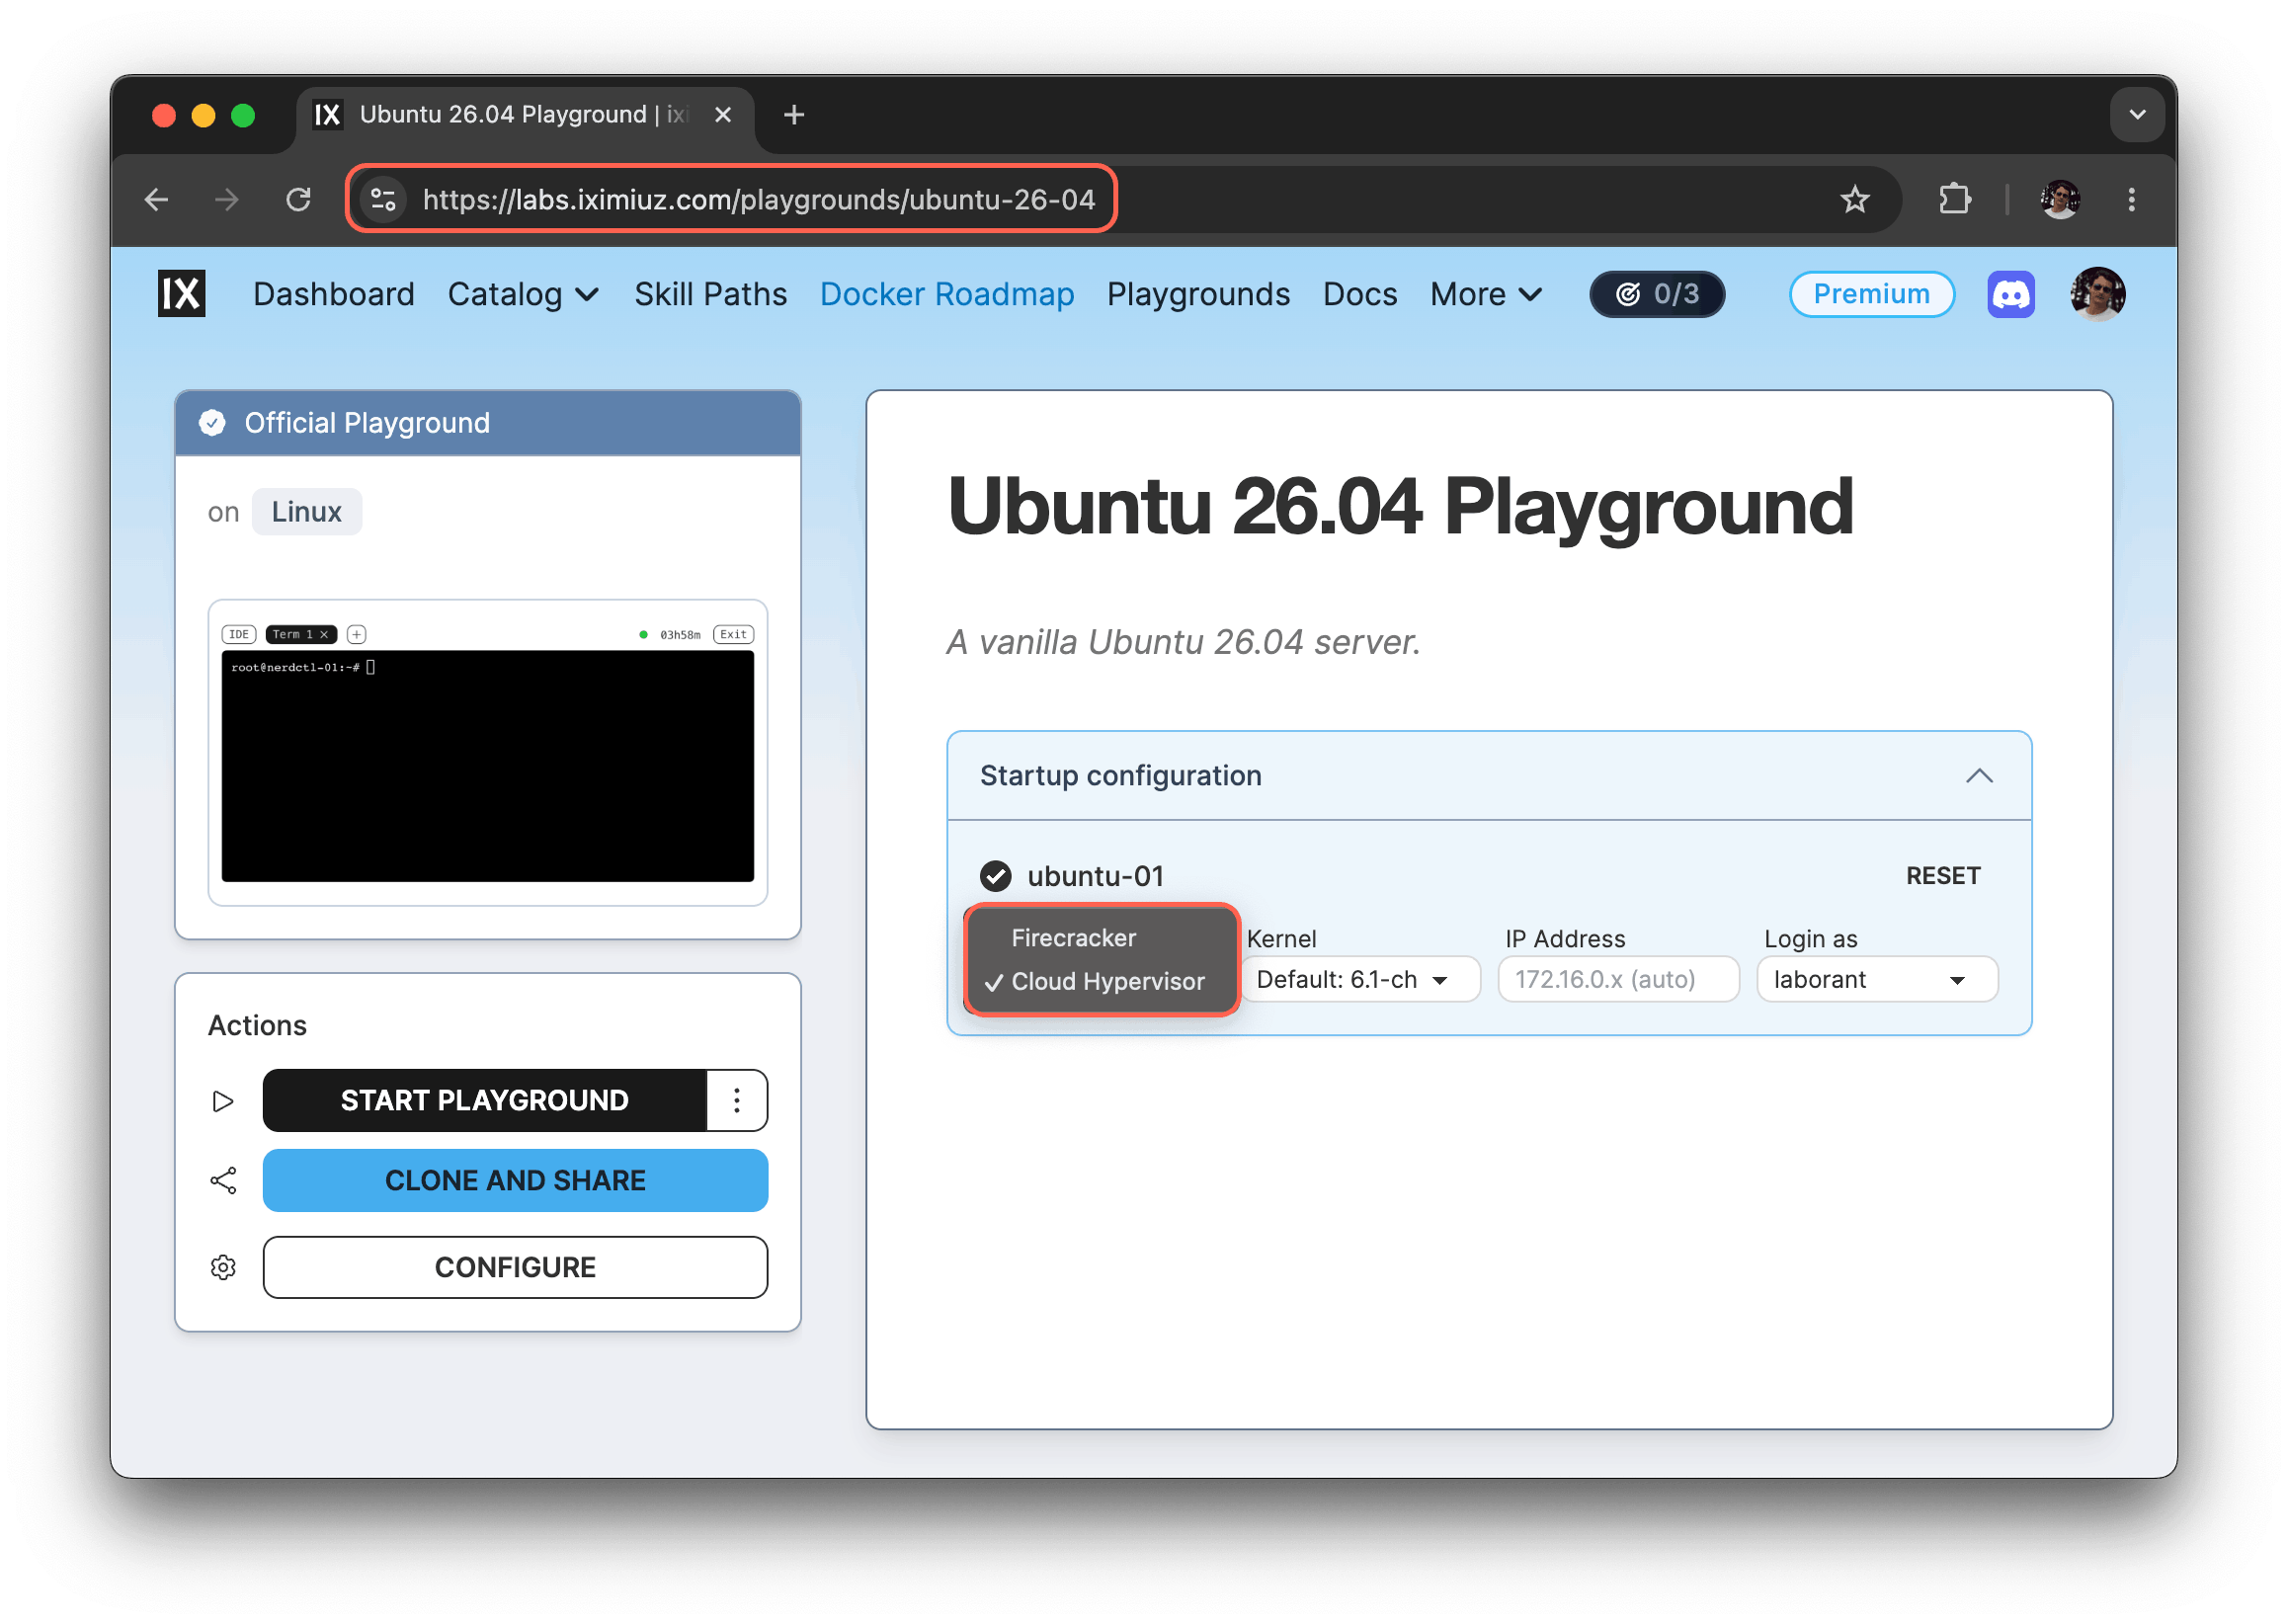This screenshot has width=2288, height=1624.
Task: Click the browser forward arrow
Action: click(x=227, y=200)
